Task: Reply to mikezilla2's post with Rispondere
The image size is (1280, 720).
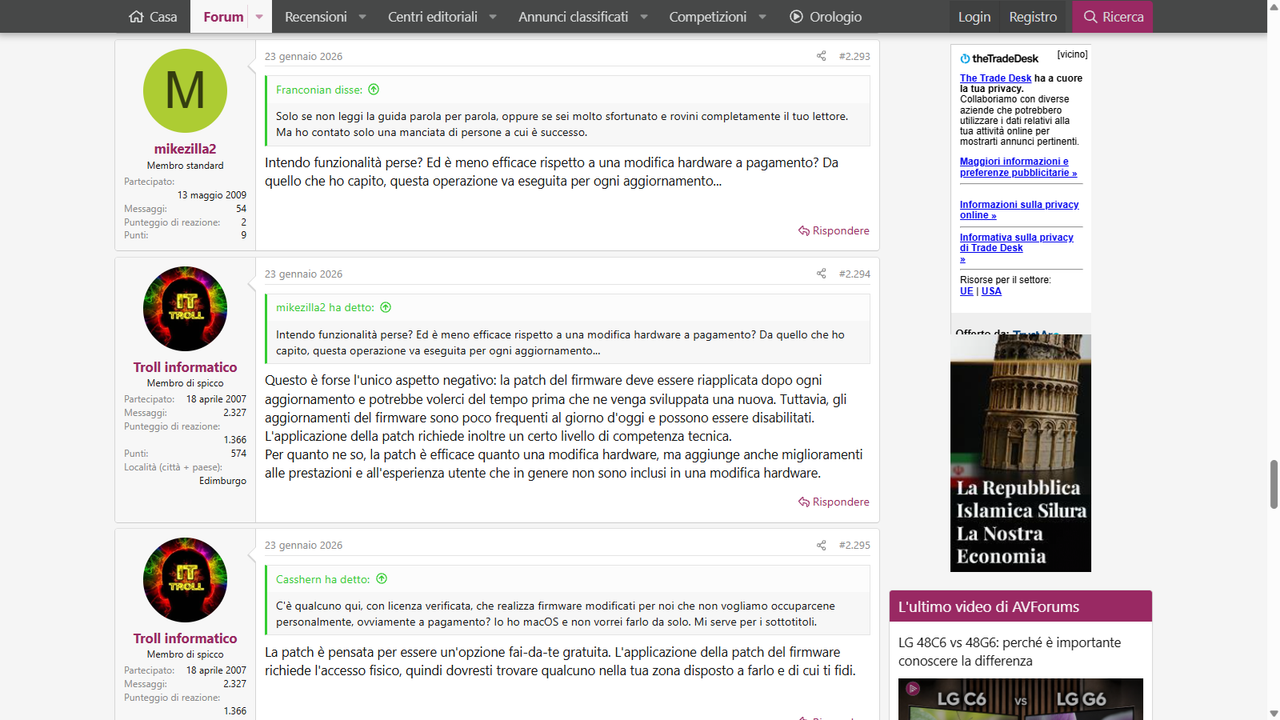Action: [x=834, y=231]
